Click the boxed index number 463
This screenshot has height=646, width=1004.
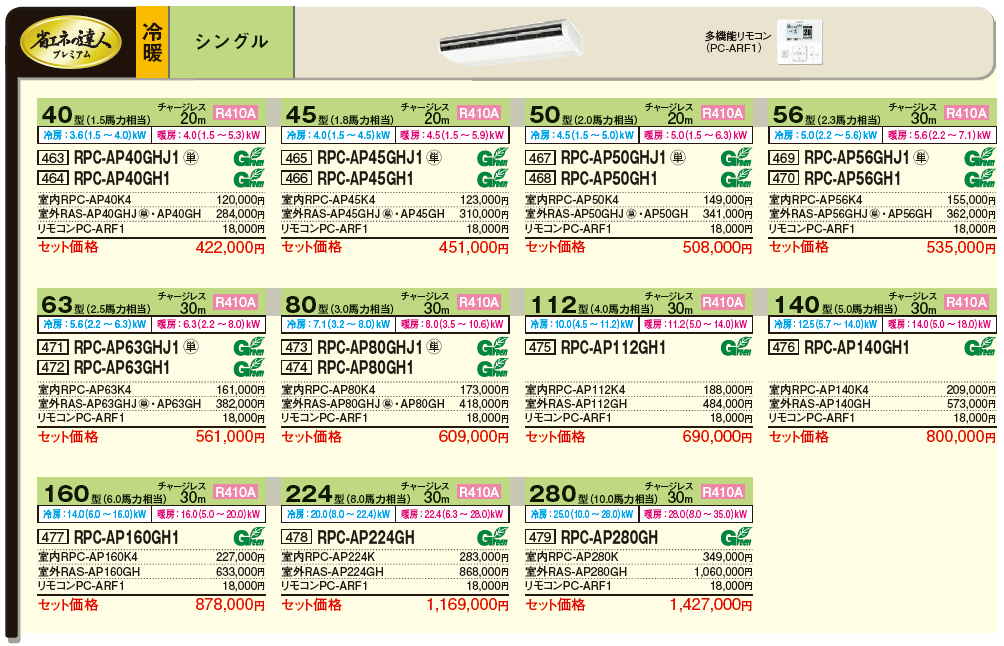pyautogui.click(x=53, y=157)
